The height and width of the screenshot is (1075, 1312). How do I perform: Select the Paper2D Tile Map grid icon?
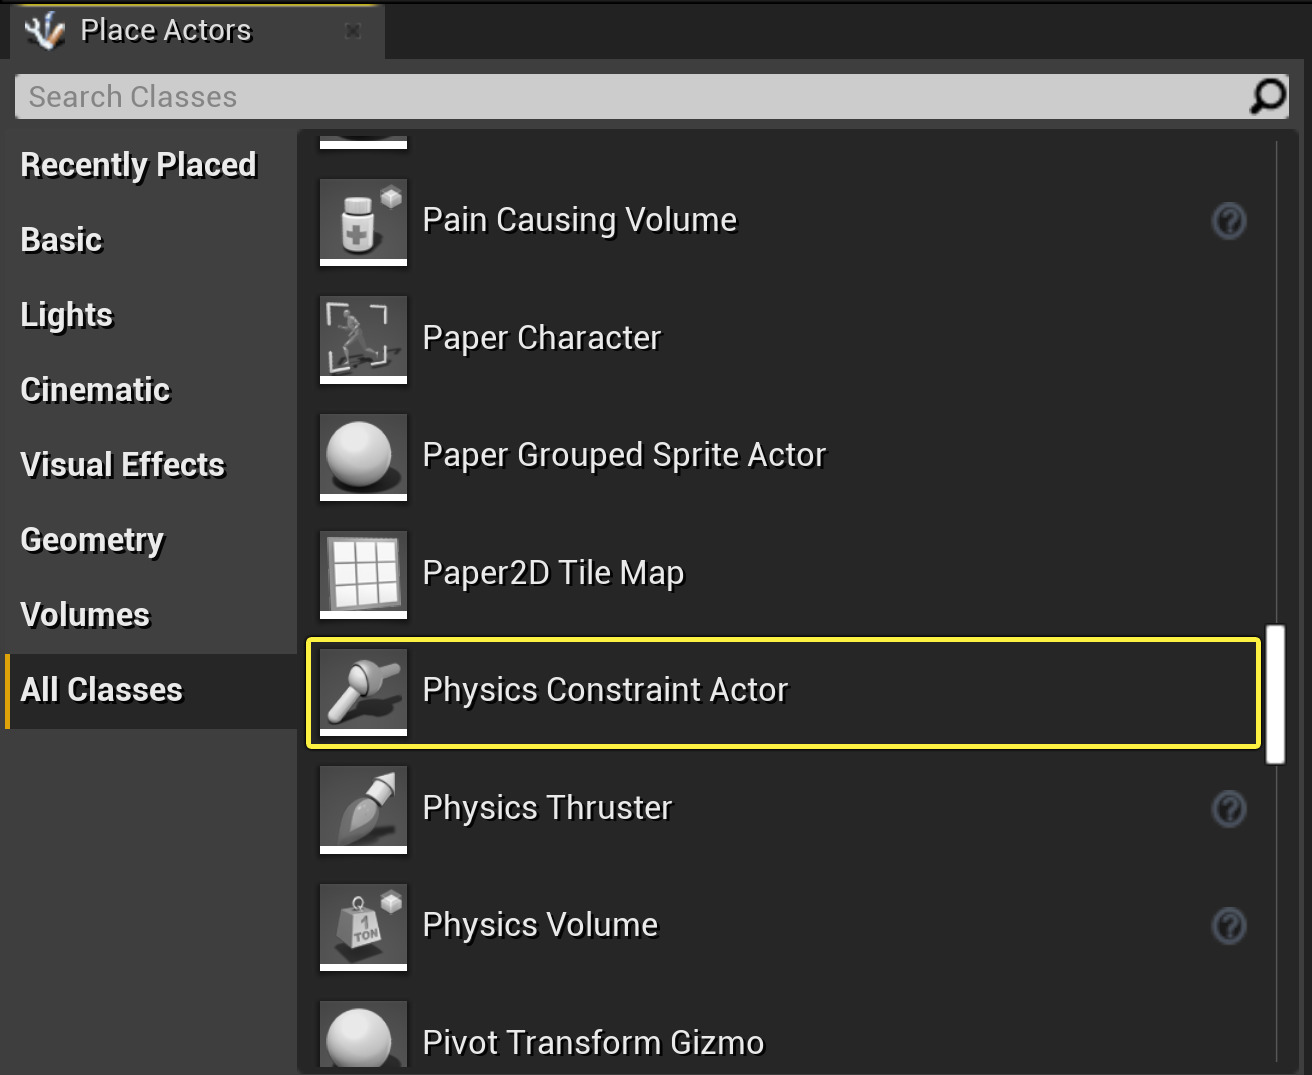coord(363,575)
